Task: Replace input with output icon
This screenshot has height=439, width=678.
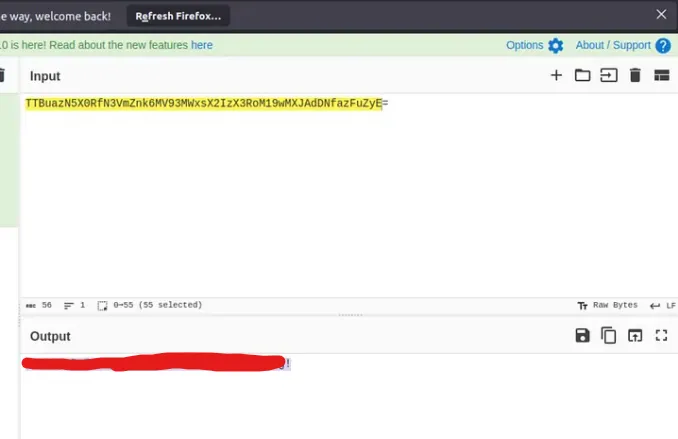Action: click(x=635, y=336)
